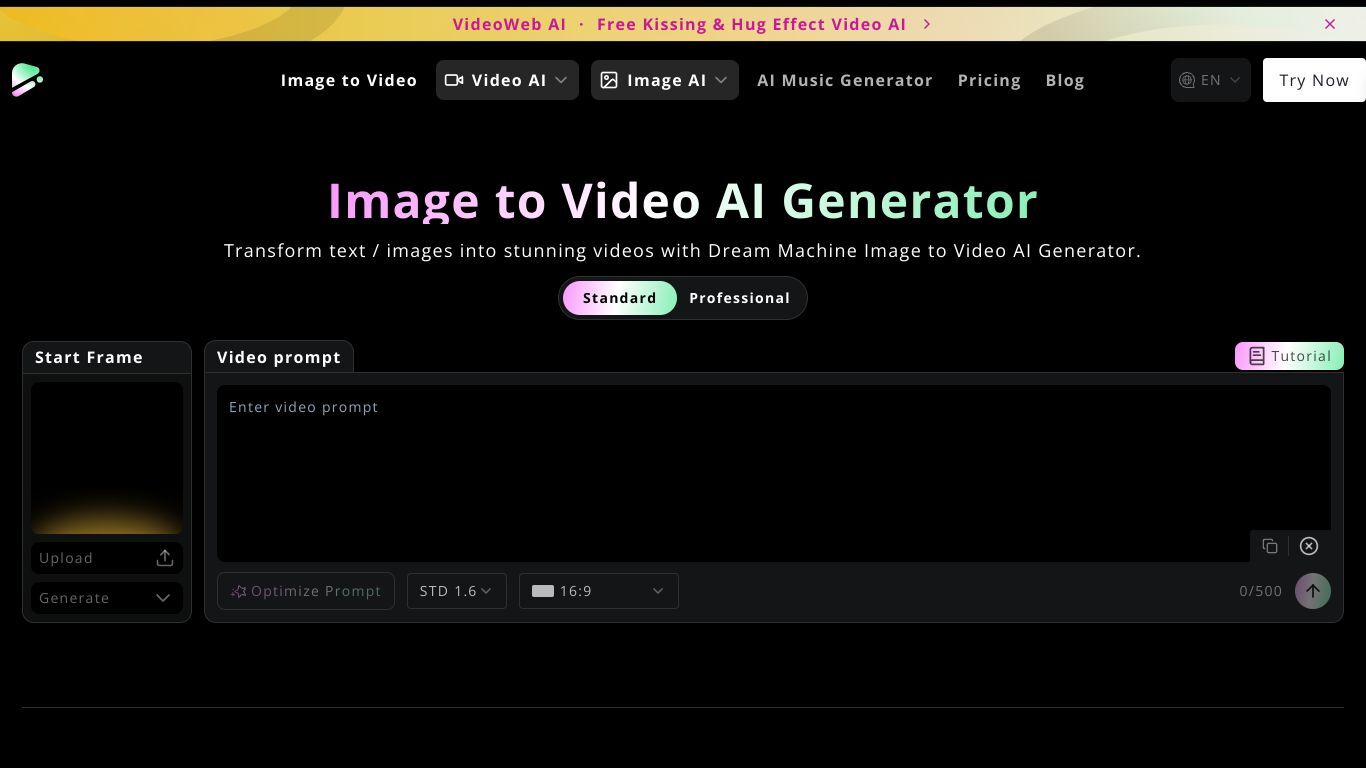Click the 0/500 character counter
Image resolution: width=1366 pixels, height=768 pixels.
pos(1260,591)
